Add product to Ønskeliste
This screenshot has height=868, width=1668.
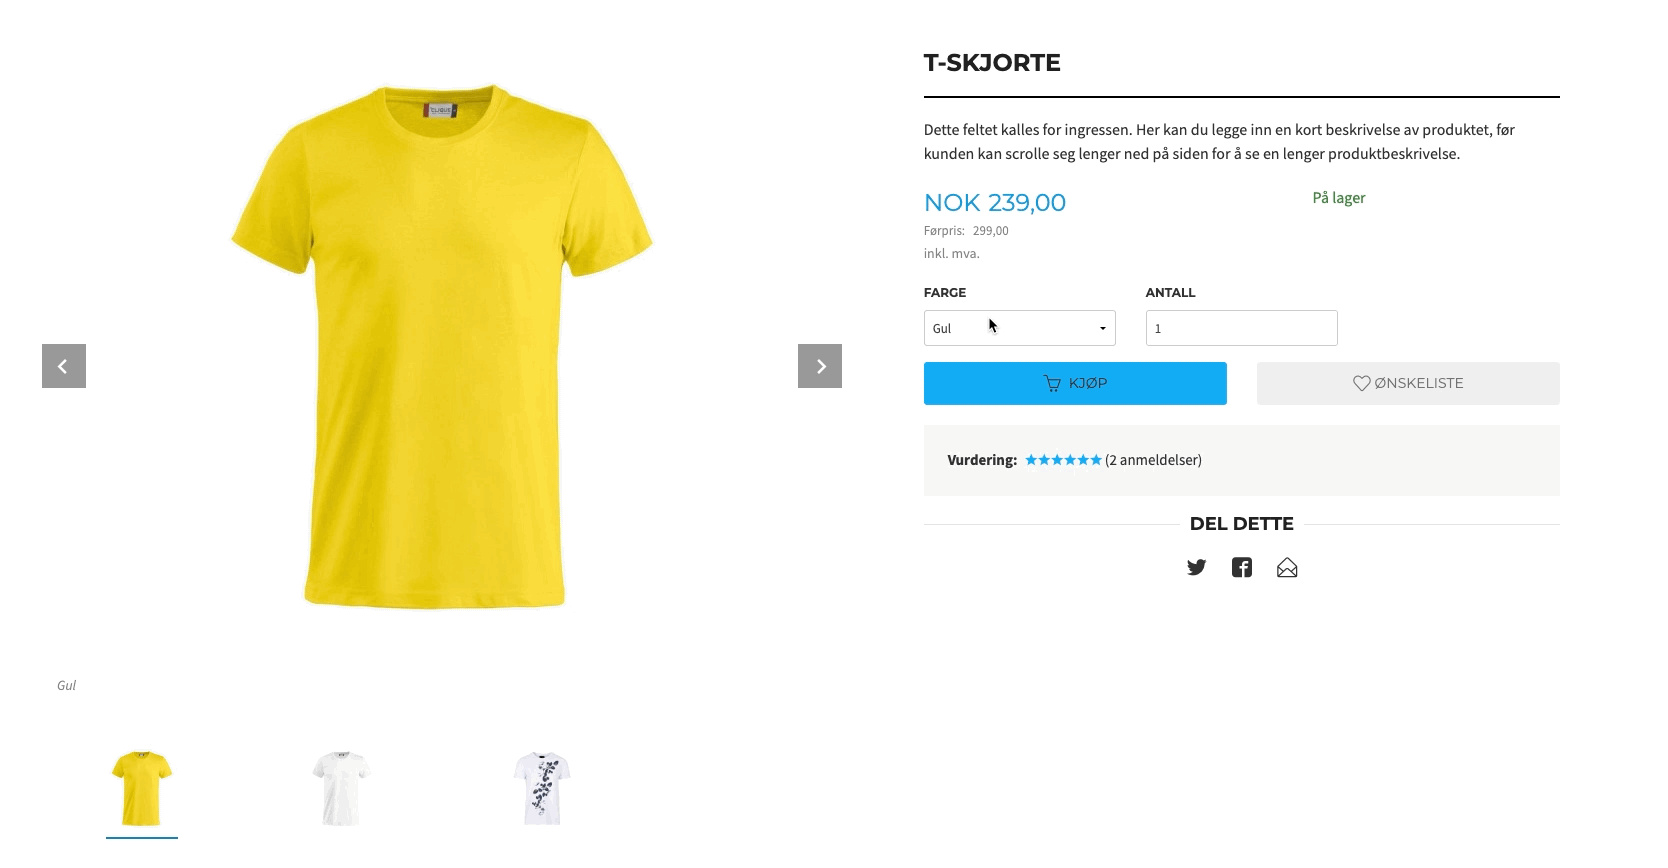[1408, 383]
